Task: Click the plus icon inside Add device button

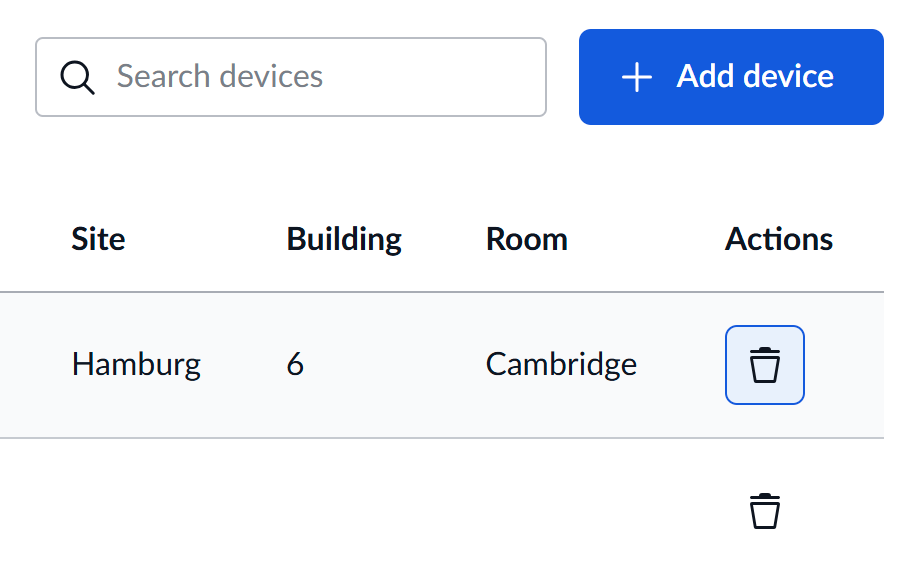Action: coord(637,76)
